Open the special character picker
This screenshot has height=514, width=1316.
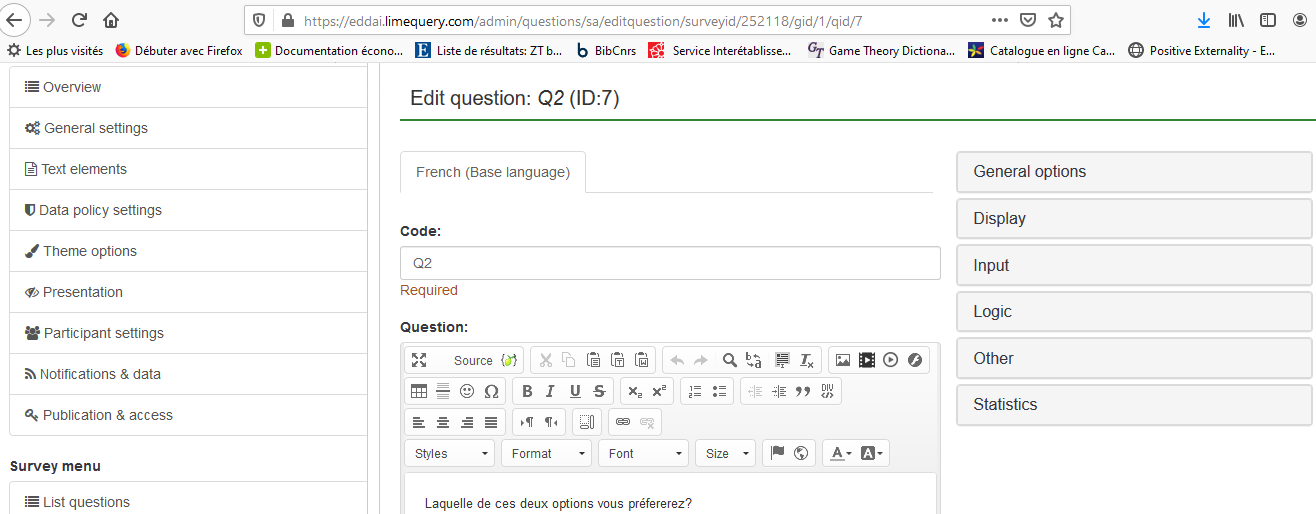point(491,391)
